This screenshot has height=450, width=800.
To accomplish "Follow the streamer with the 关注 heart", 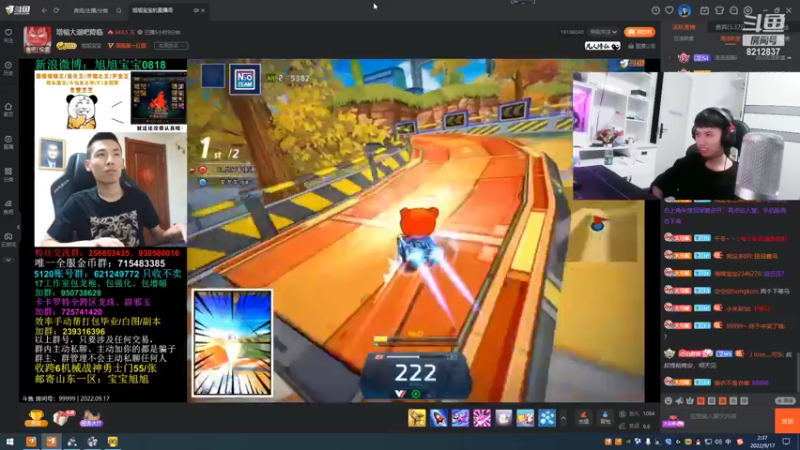I will click(x=8, y=35).
